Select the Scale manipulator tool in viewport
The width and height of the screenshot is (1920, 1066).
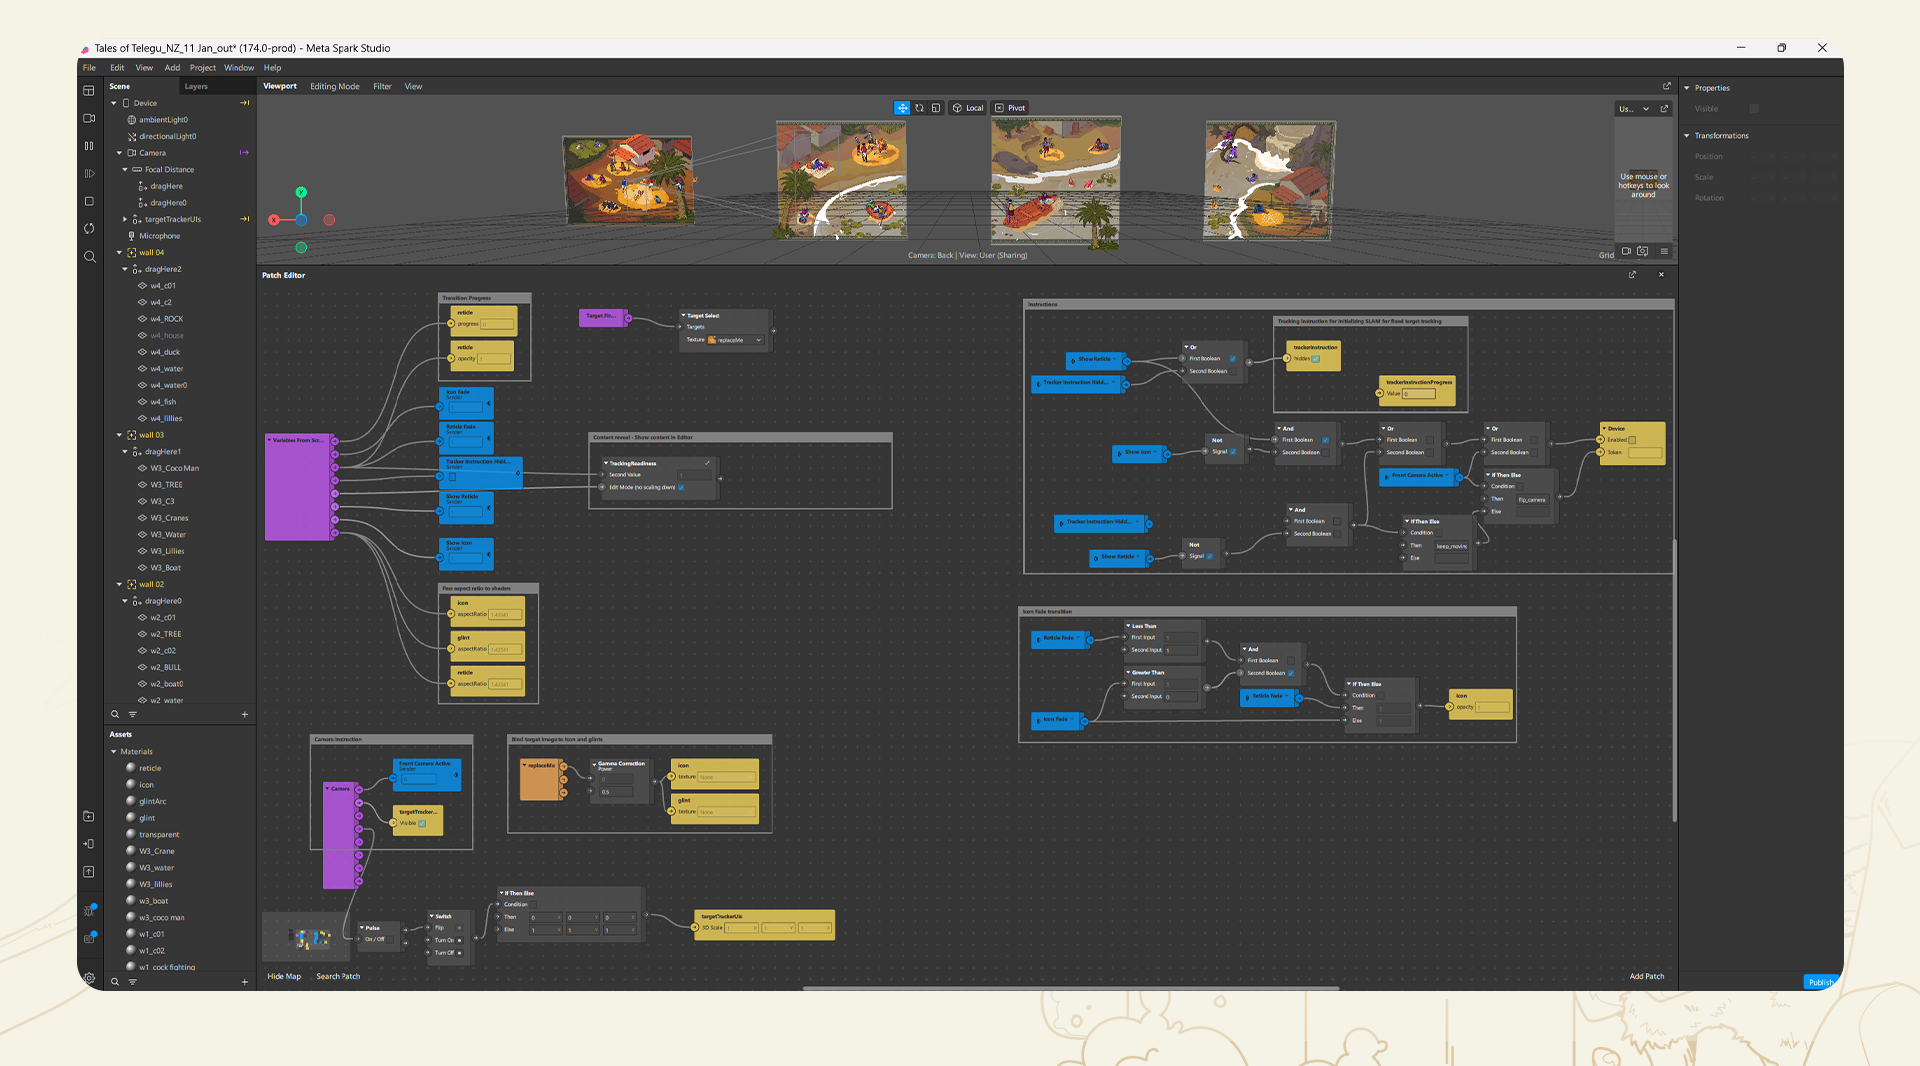click(936, 108)
